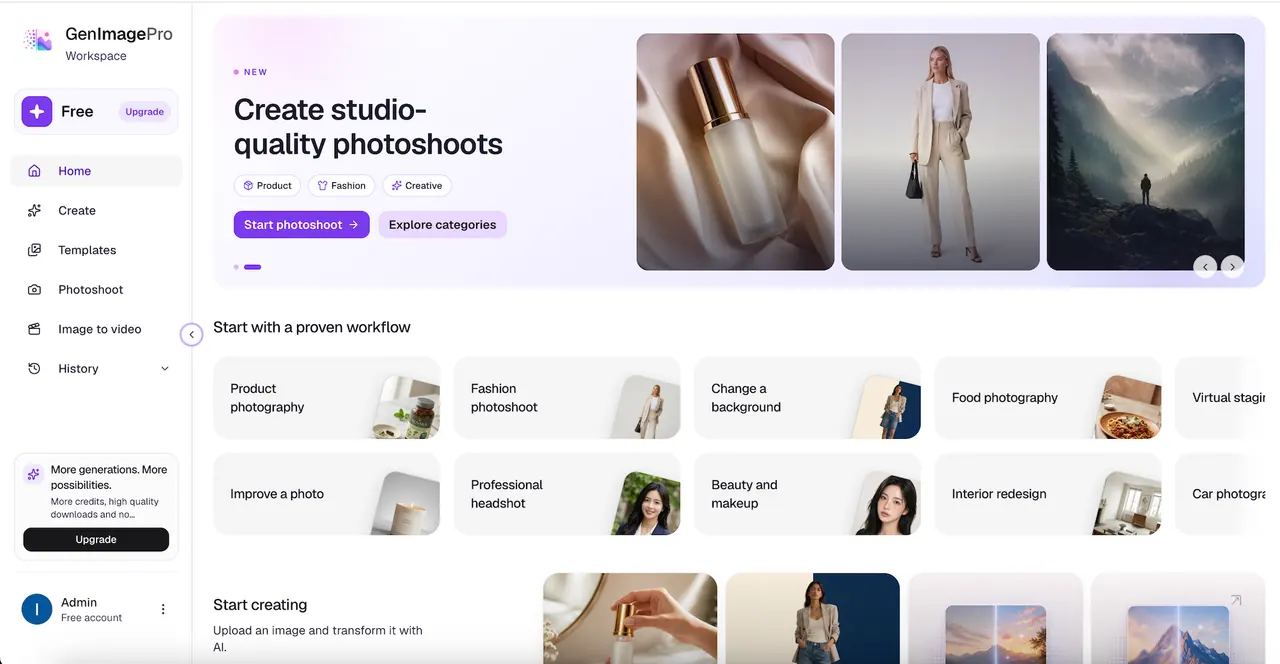
Task: Click the History clock icon
Action: pyautogui.click(x=35, y=369)
